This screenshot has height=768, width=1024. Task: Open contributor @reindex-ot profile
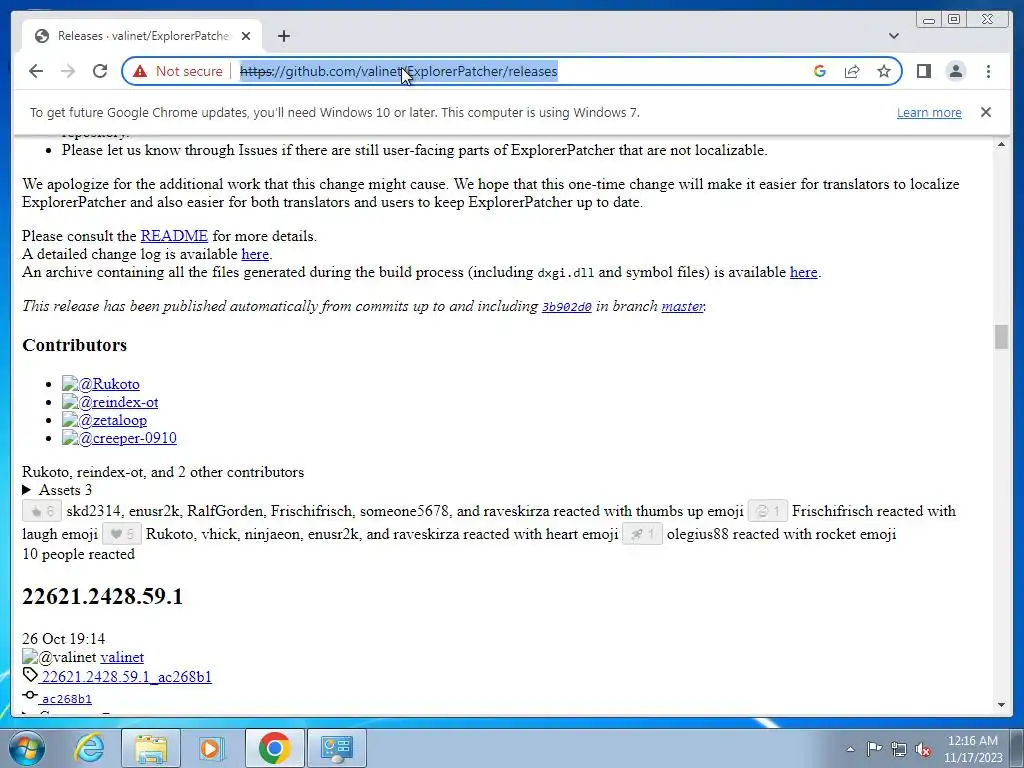click(x=110, y=402)
